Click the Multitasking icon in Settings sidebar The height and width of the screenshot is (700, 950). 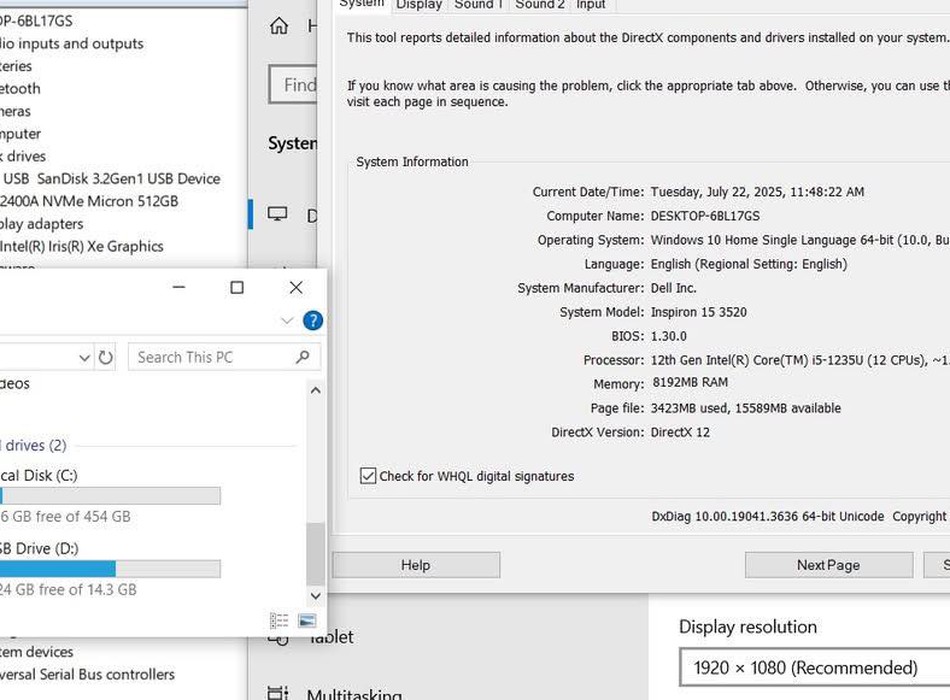pos(278,692)
